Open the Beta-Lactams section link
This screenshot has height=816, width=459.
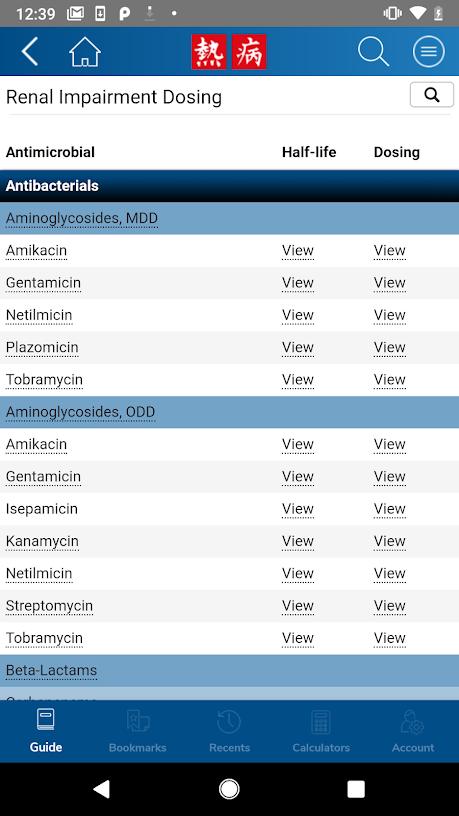[52, 670]
